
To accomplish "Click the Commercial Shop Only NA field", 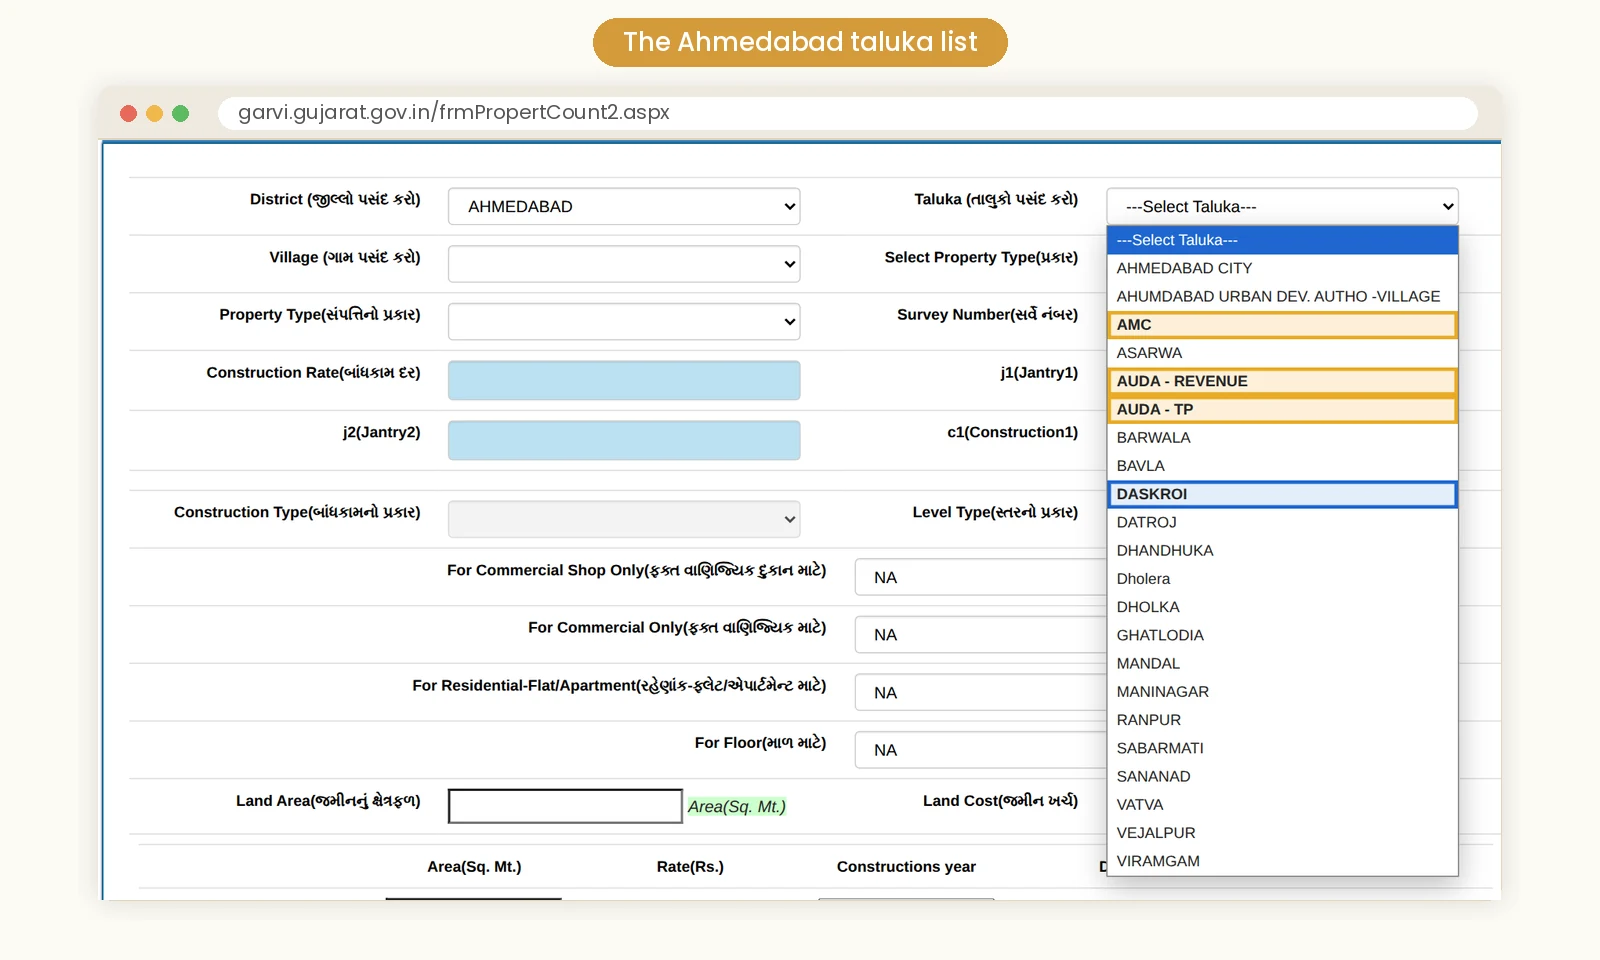I will [980, 578].
